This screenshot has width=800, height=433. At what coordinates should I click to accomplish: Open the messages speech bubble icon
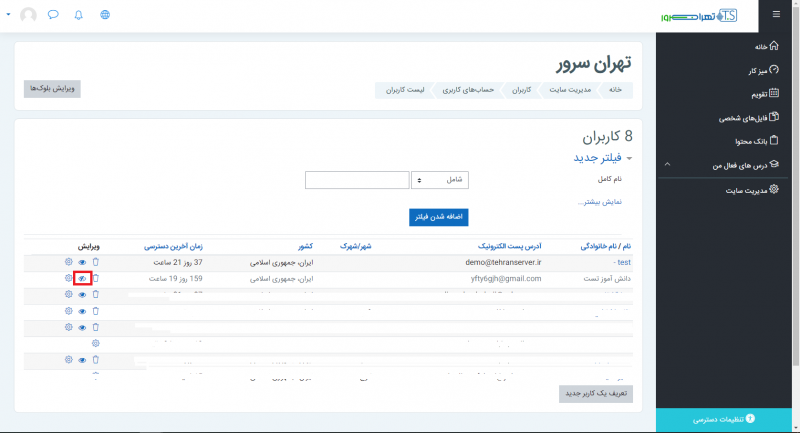[53, 16]
